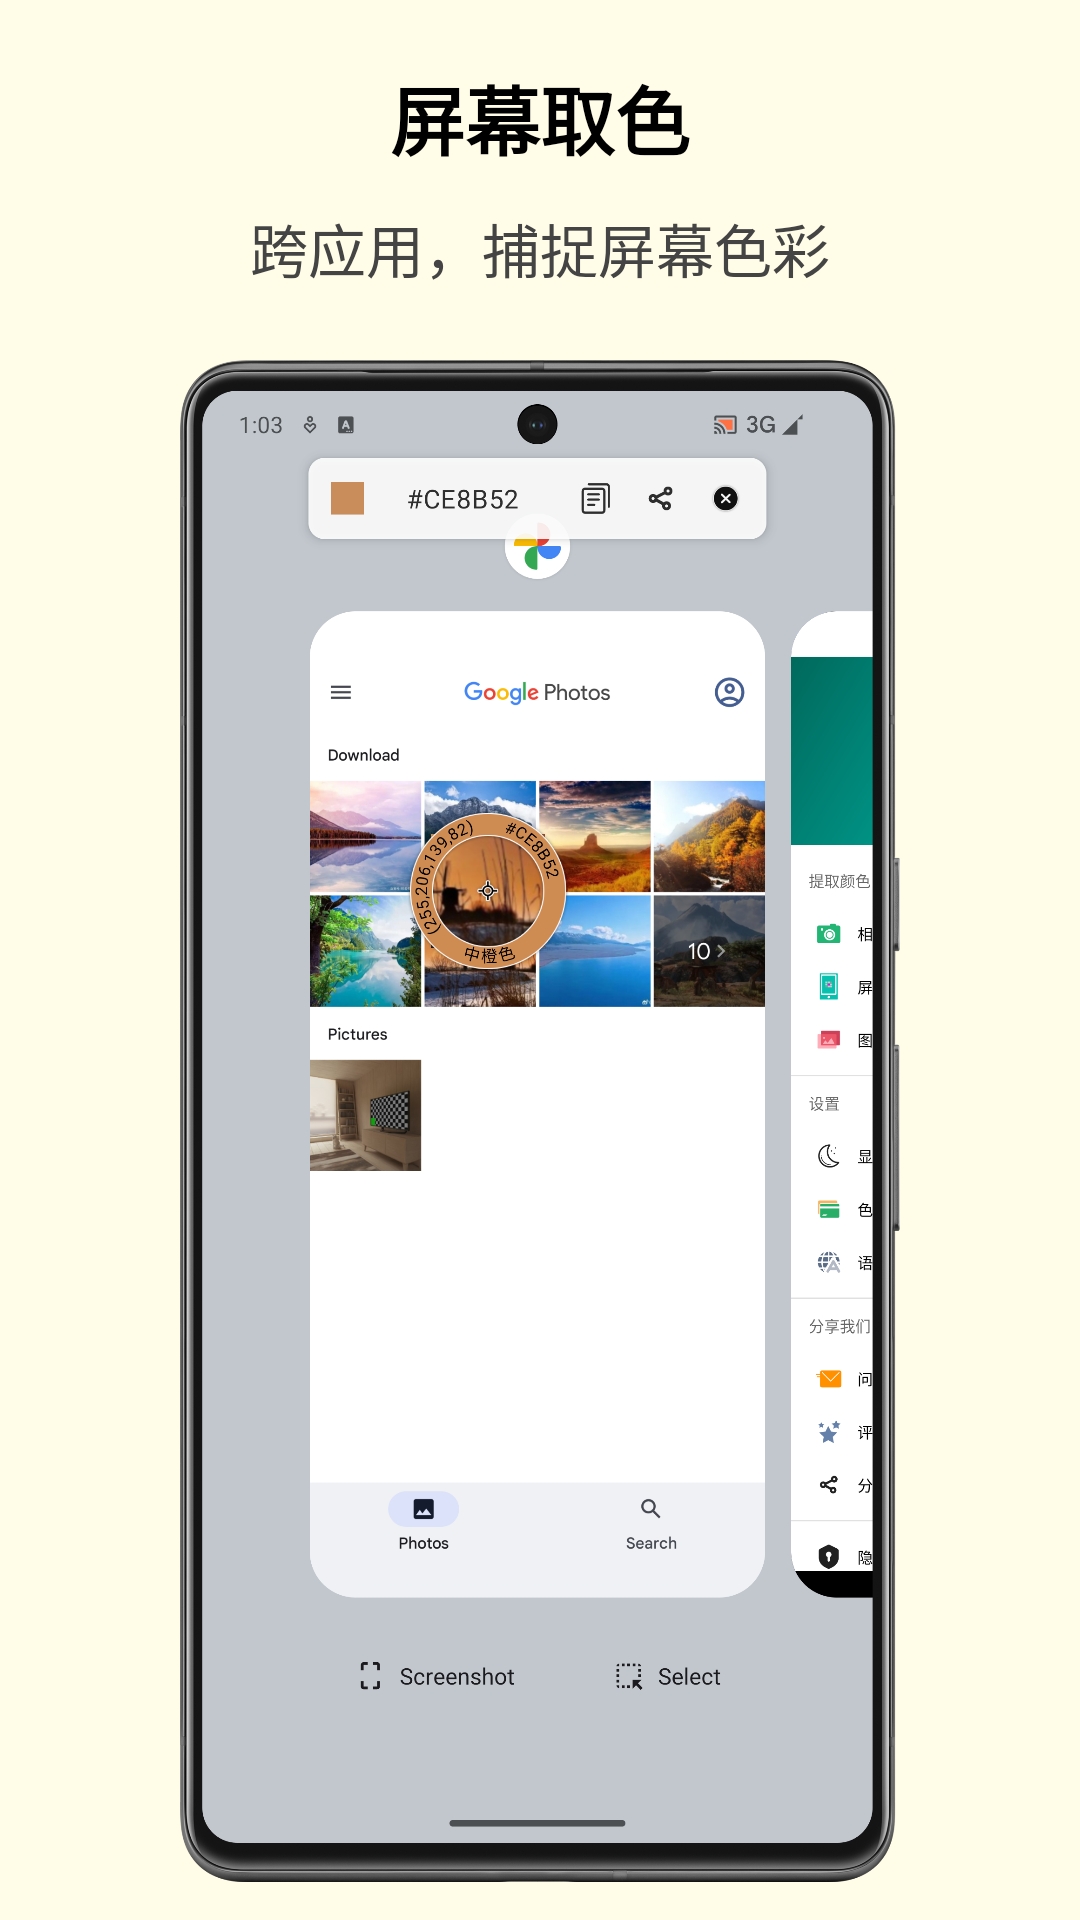The image size is (1080, 1920).
Task: Click the orange color swatch preview
Action: (347, 498)
